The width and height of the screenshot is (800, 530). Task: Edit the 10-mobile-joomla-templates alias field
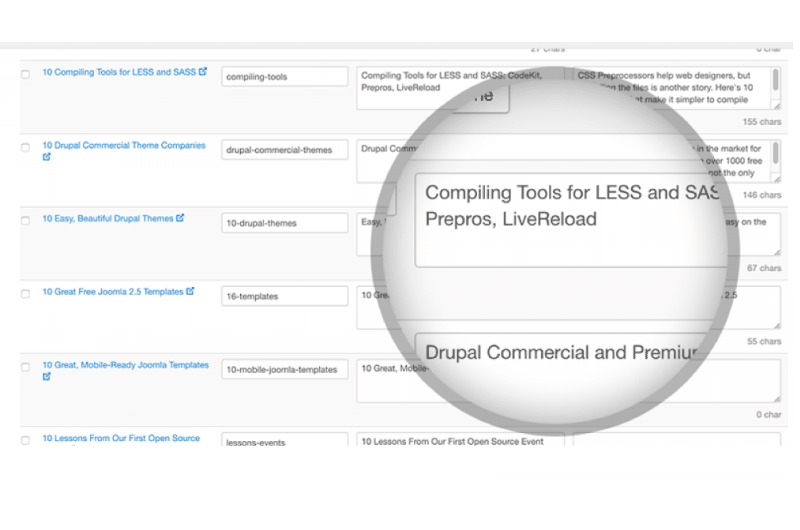click(285, 369)
